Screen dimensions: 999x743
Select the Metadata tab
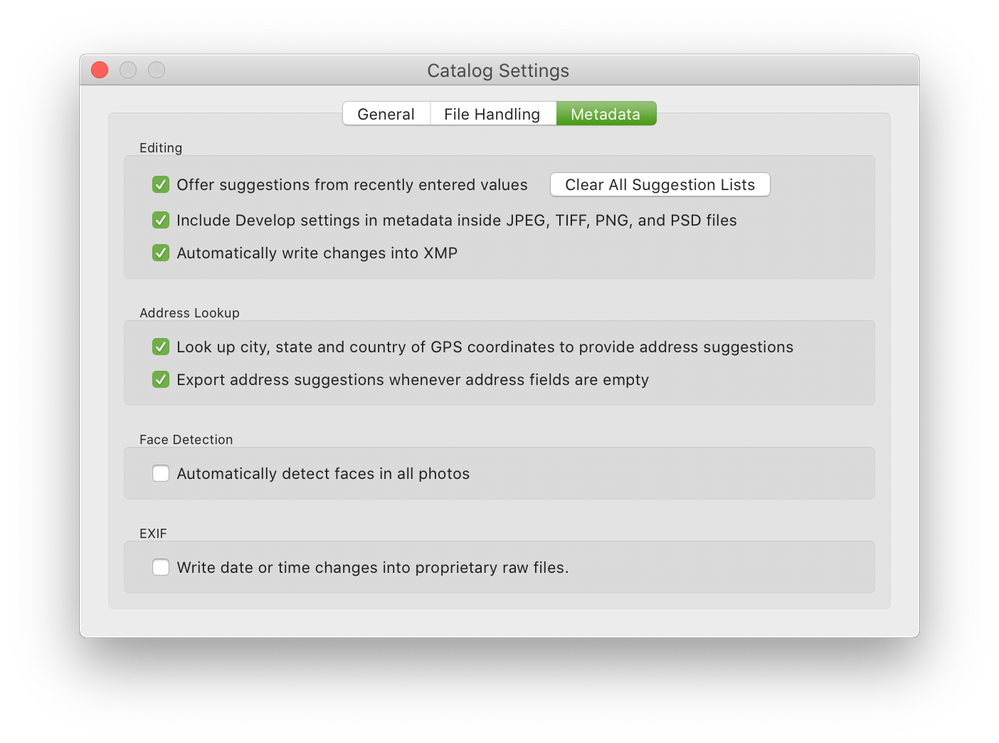[x=605, y=114]
